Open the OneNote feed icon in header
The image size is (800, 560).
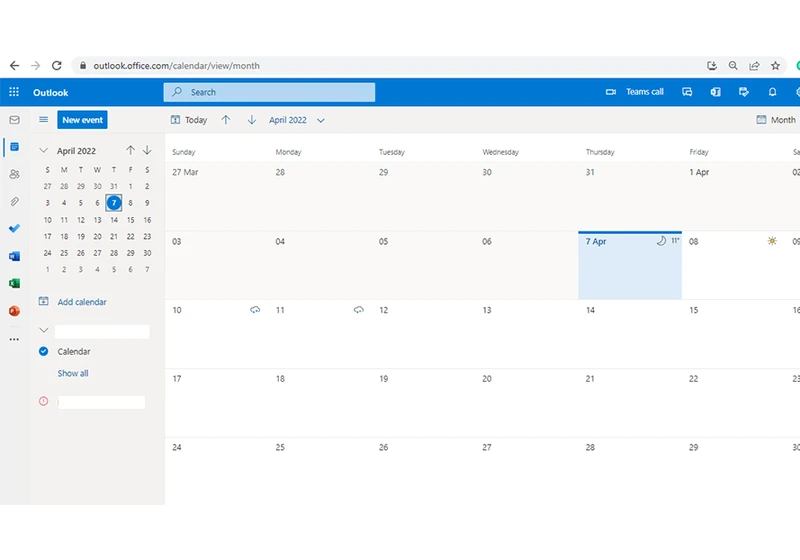pos(715,92)
